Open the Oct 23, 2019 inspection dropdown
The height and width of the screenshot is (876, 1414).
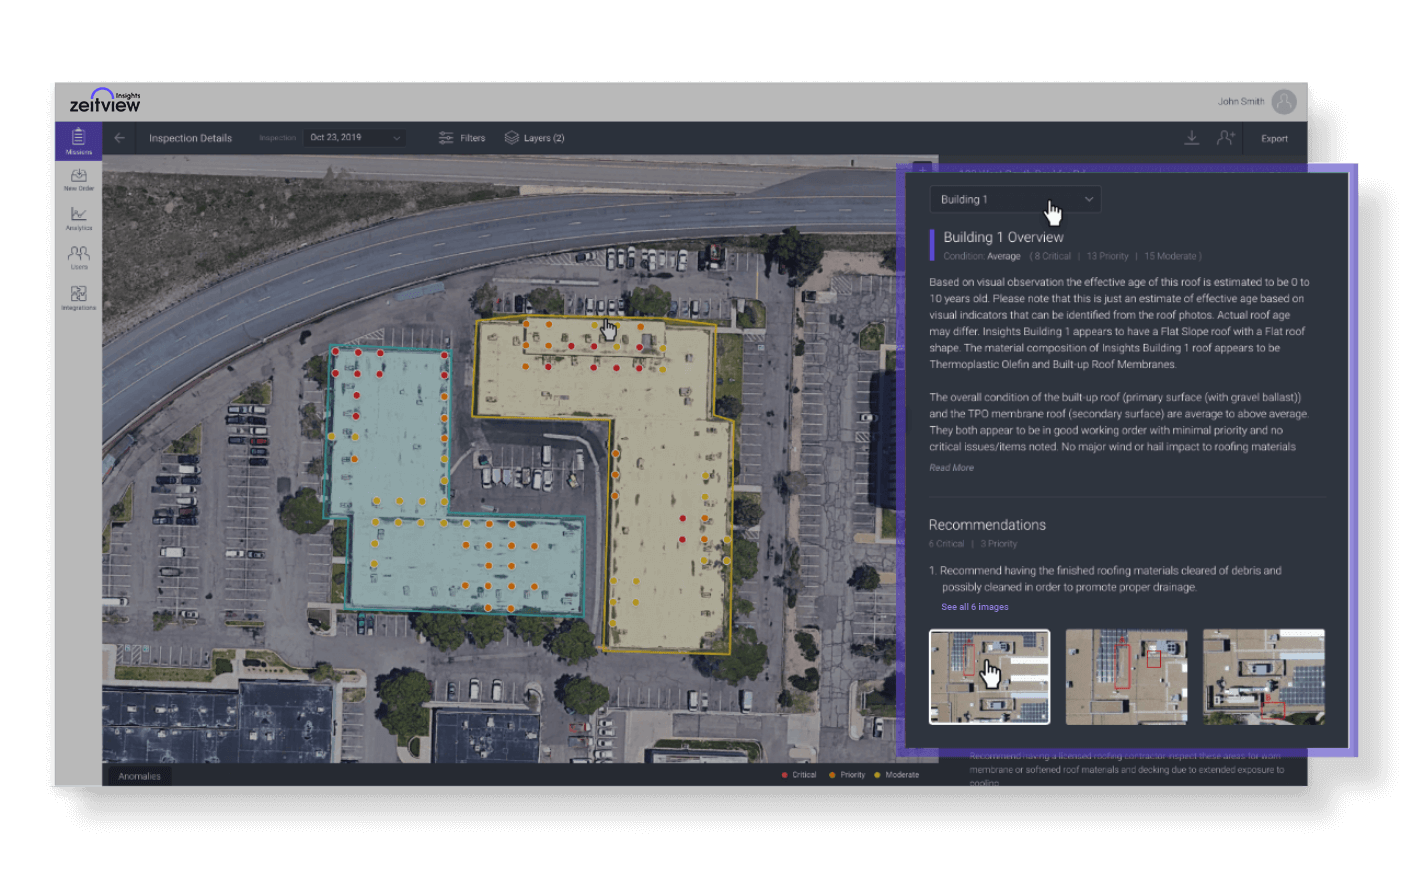[355, 137]
